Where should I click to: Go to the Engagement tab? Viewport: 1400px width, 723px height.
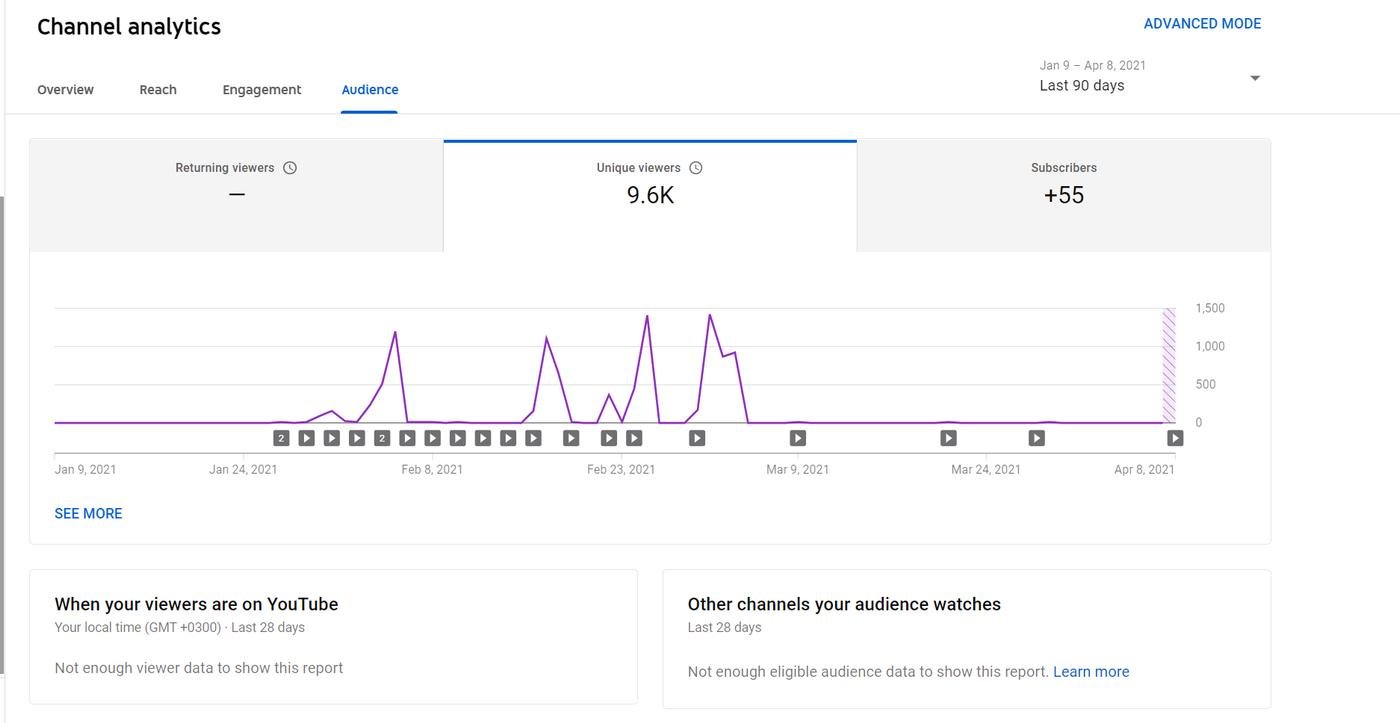(x=261, y=90)
